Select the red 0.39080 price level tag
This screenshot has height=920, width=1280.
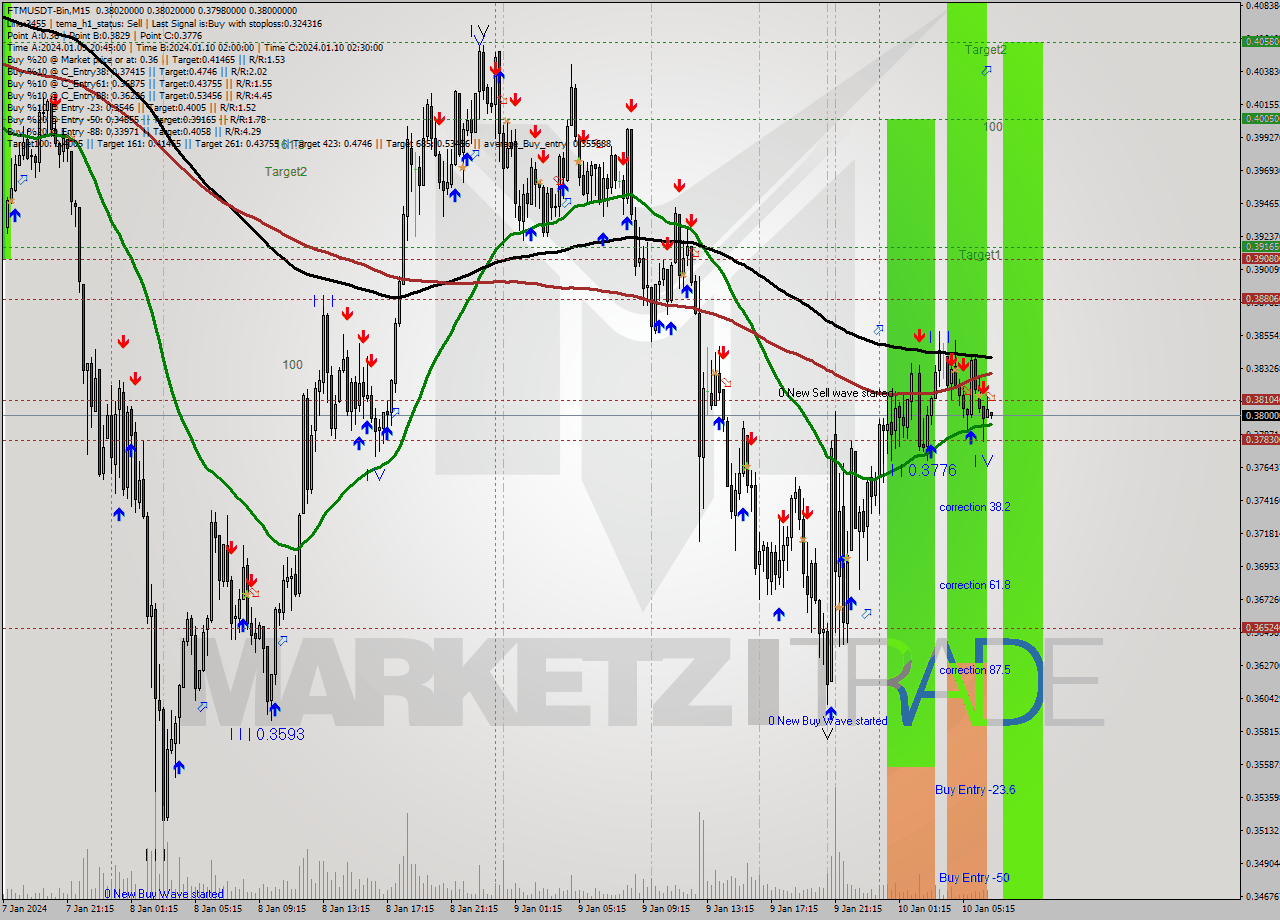tap(1260, 258)
